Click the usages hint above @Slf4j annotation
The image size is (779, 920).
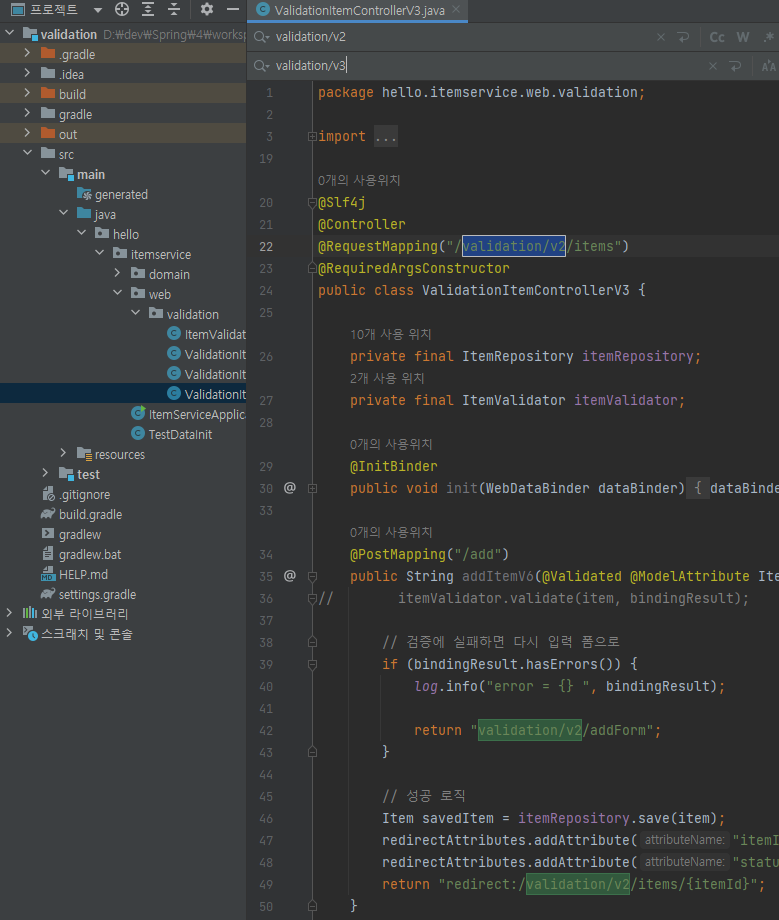pos(359,180)
